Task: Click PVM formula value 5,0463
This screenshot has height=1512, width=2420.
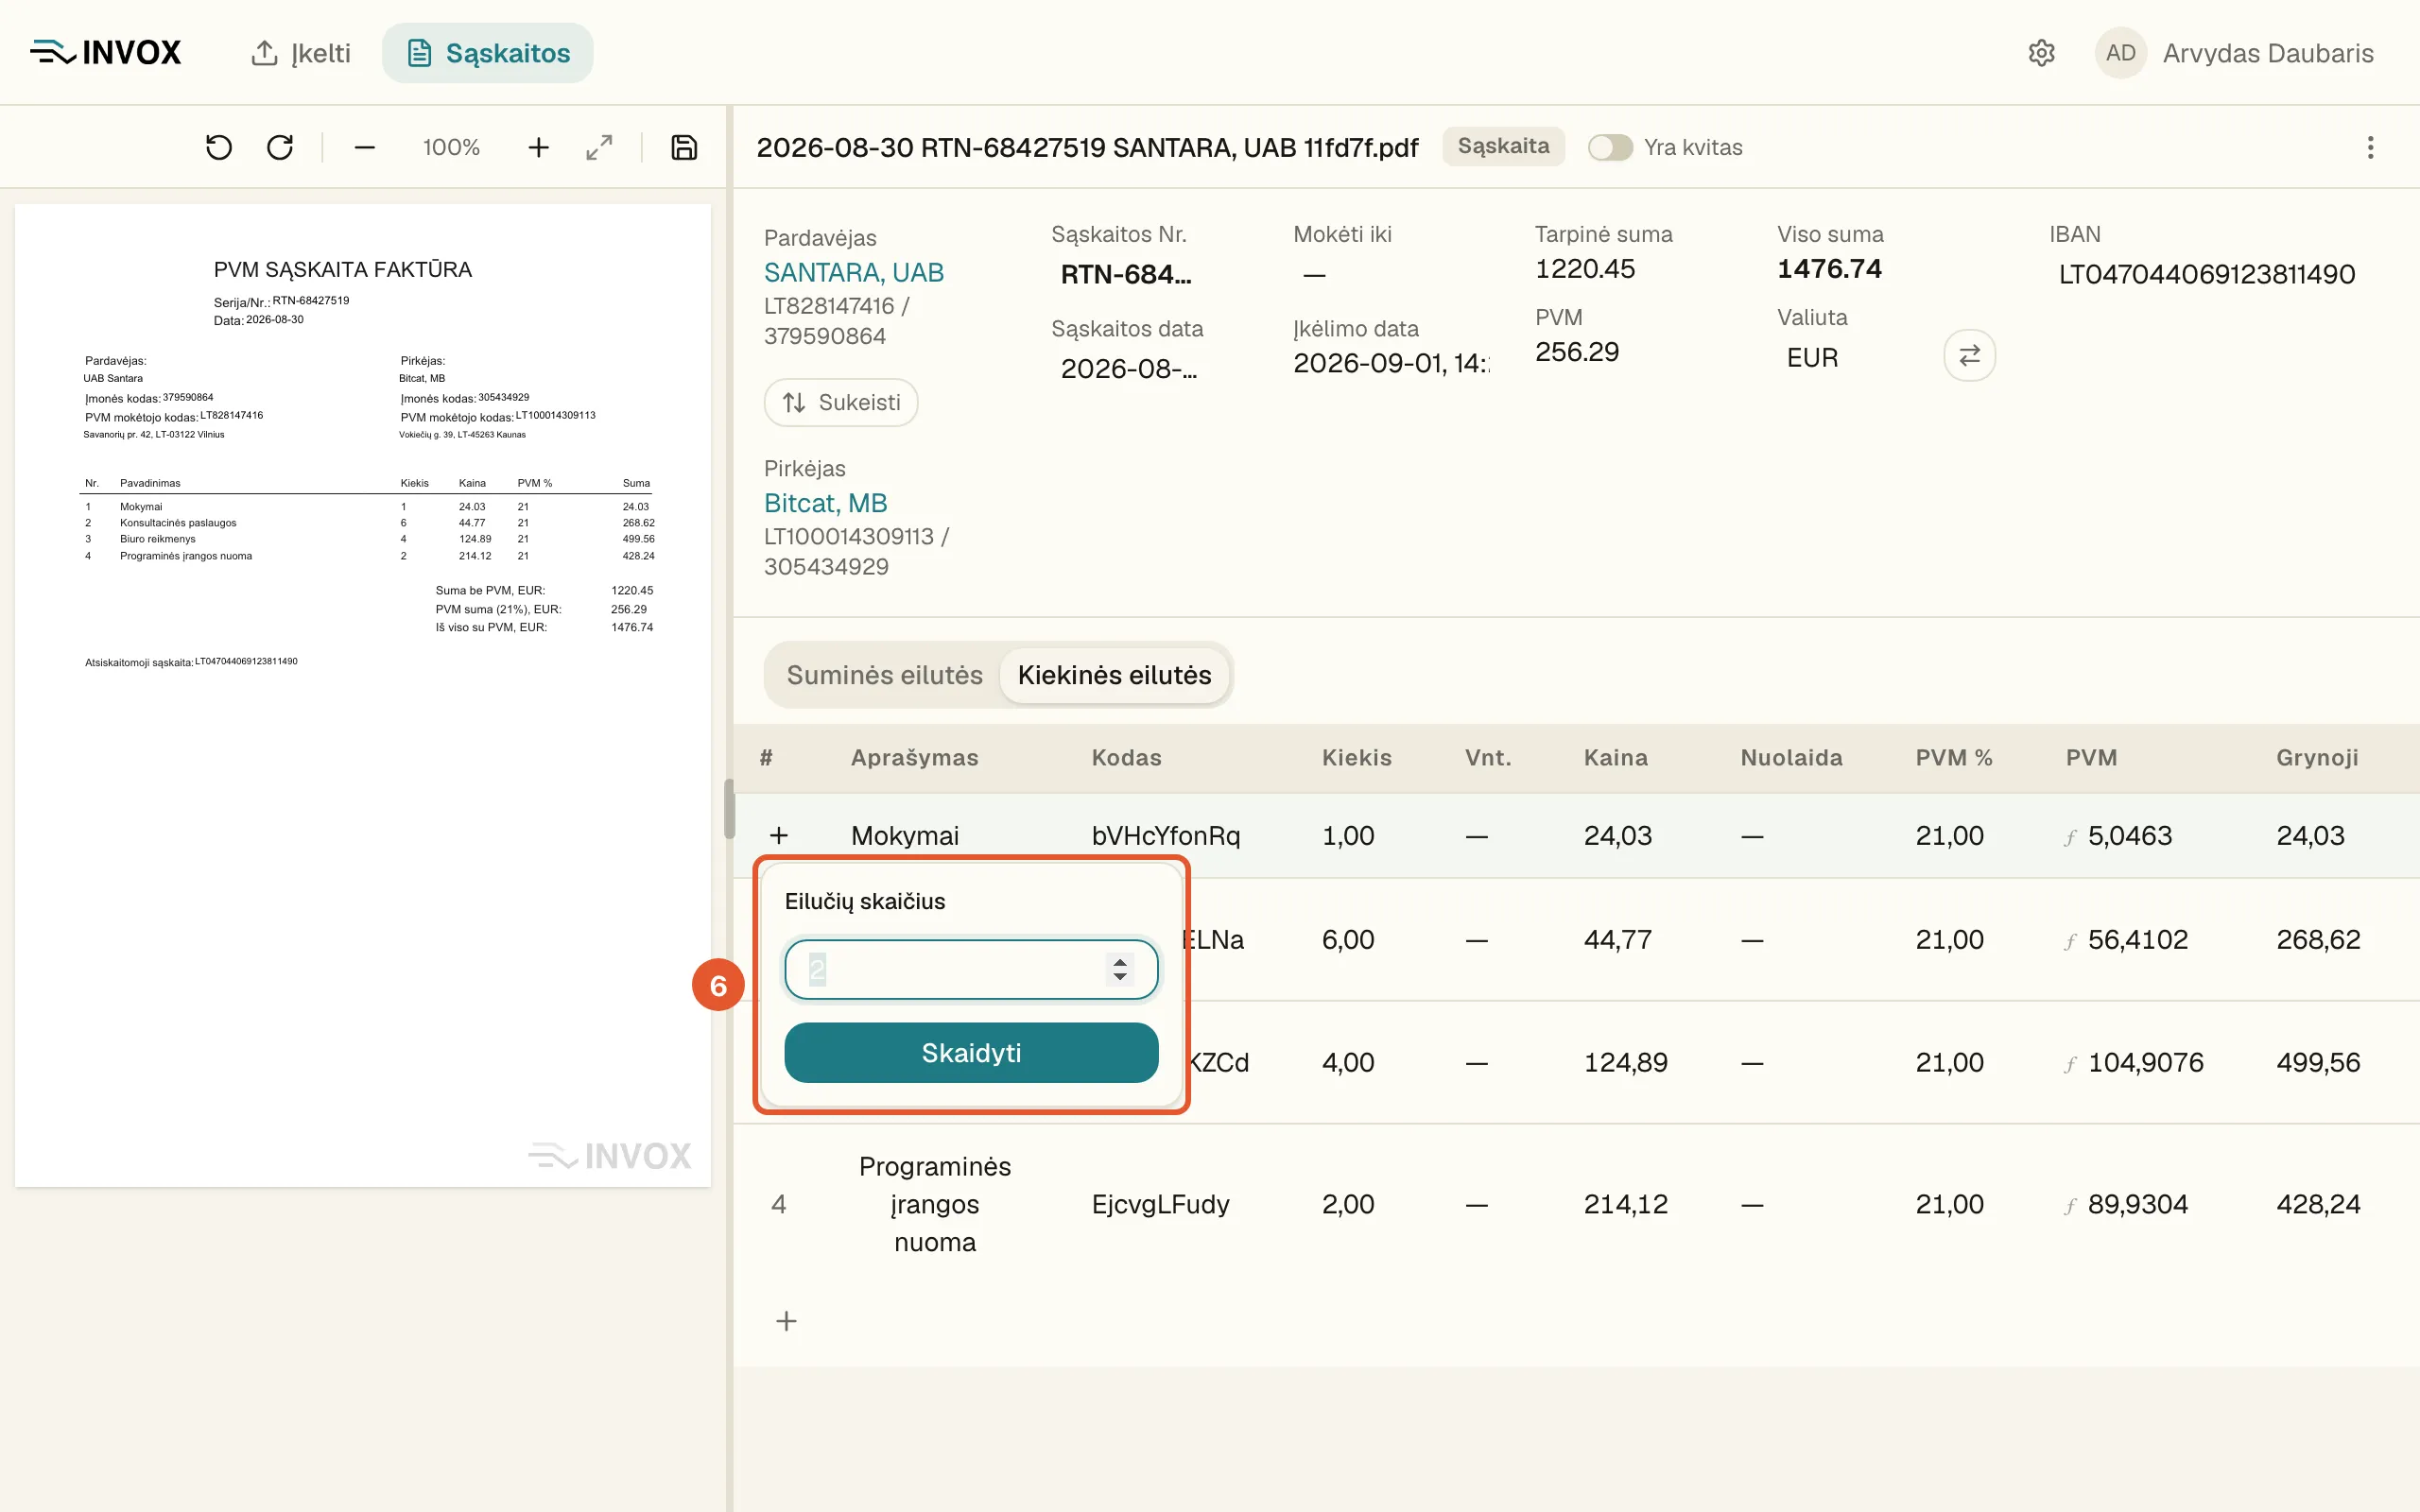Action: point(2130,835)
